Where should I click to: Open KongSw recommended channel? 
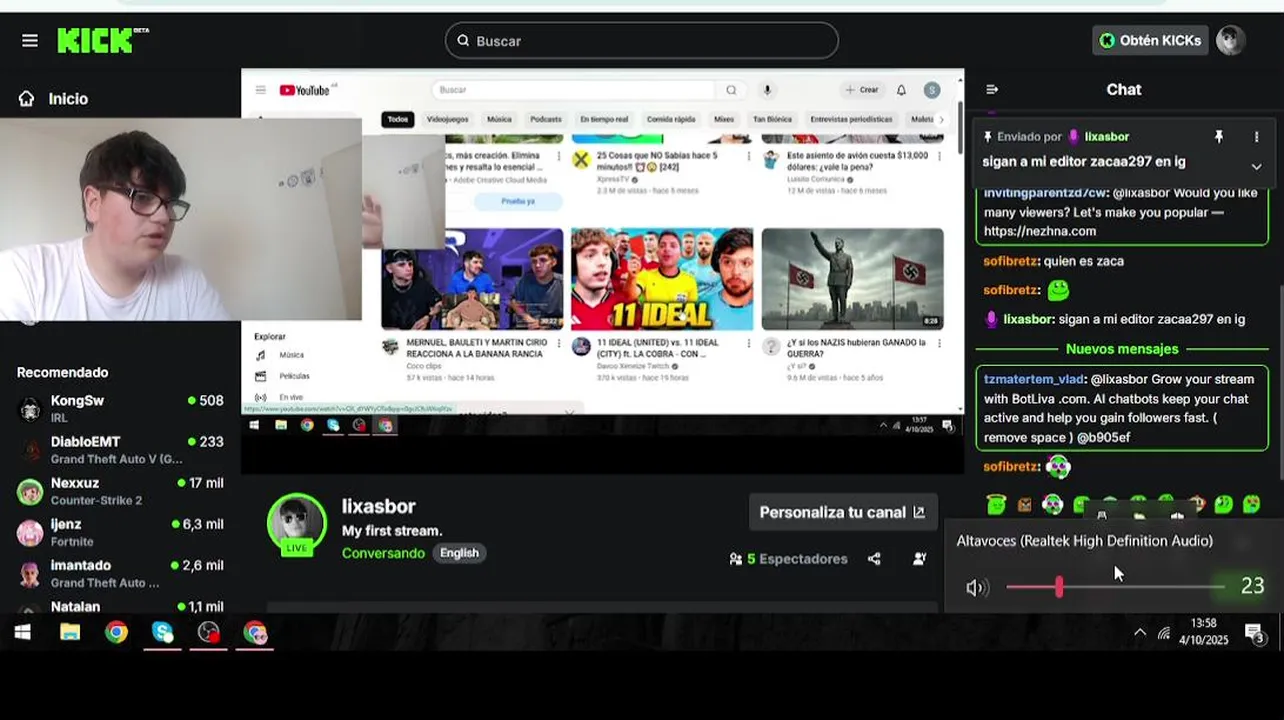120,408
